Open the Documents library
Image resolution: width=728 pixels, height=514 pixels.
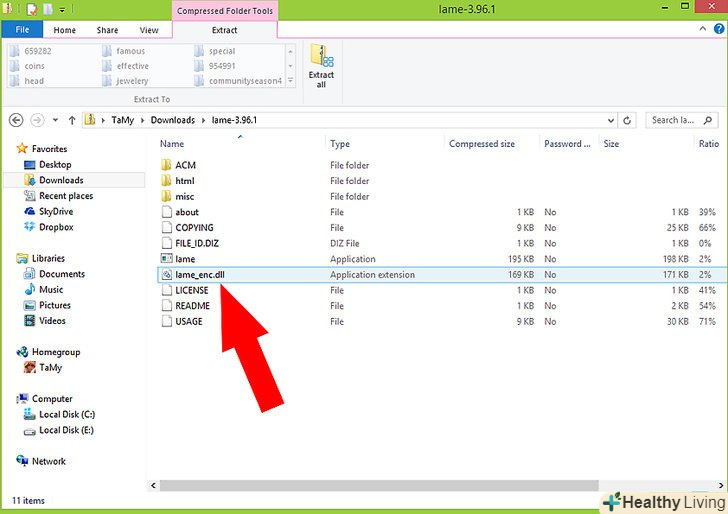pyautogui.click(x=54, y=274)
